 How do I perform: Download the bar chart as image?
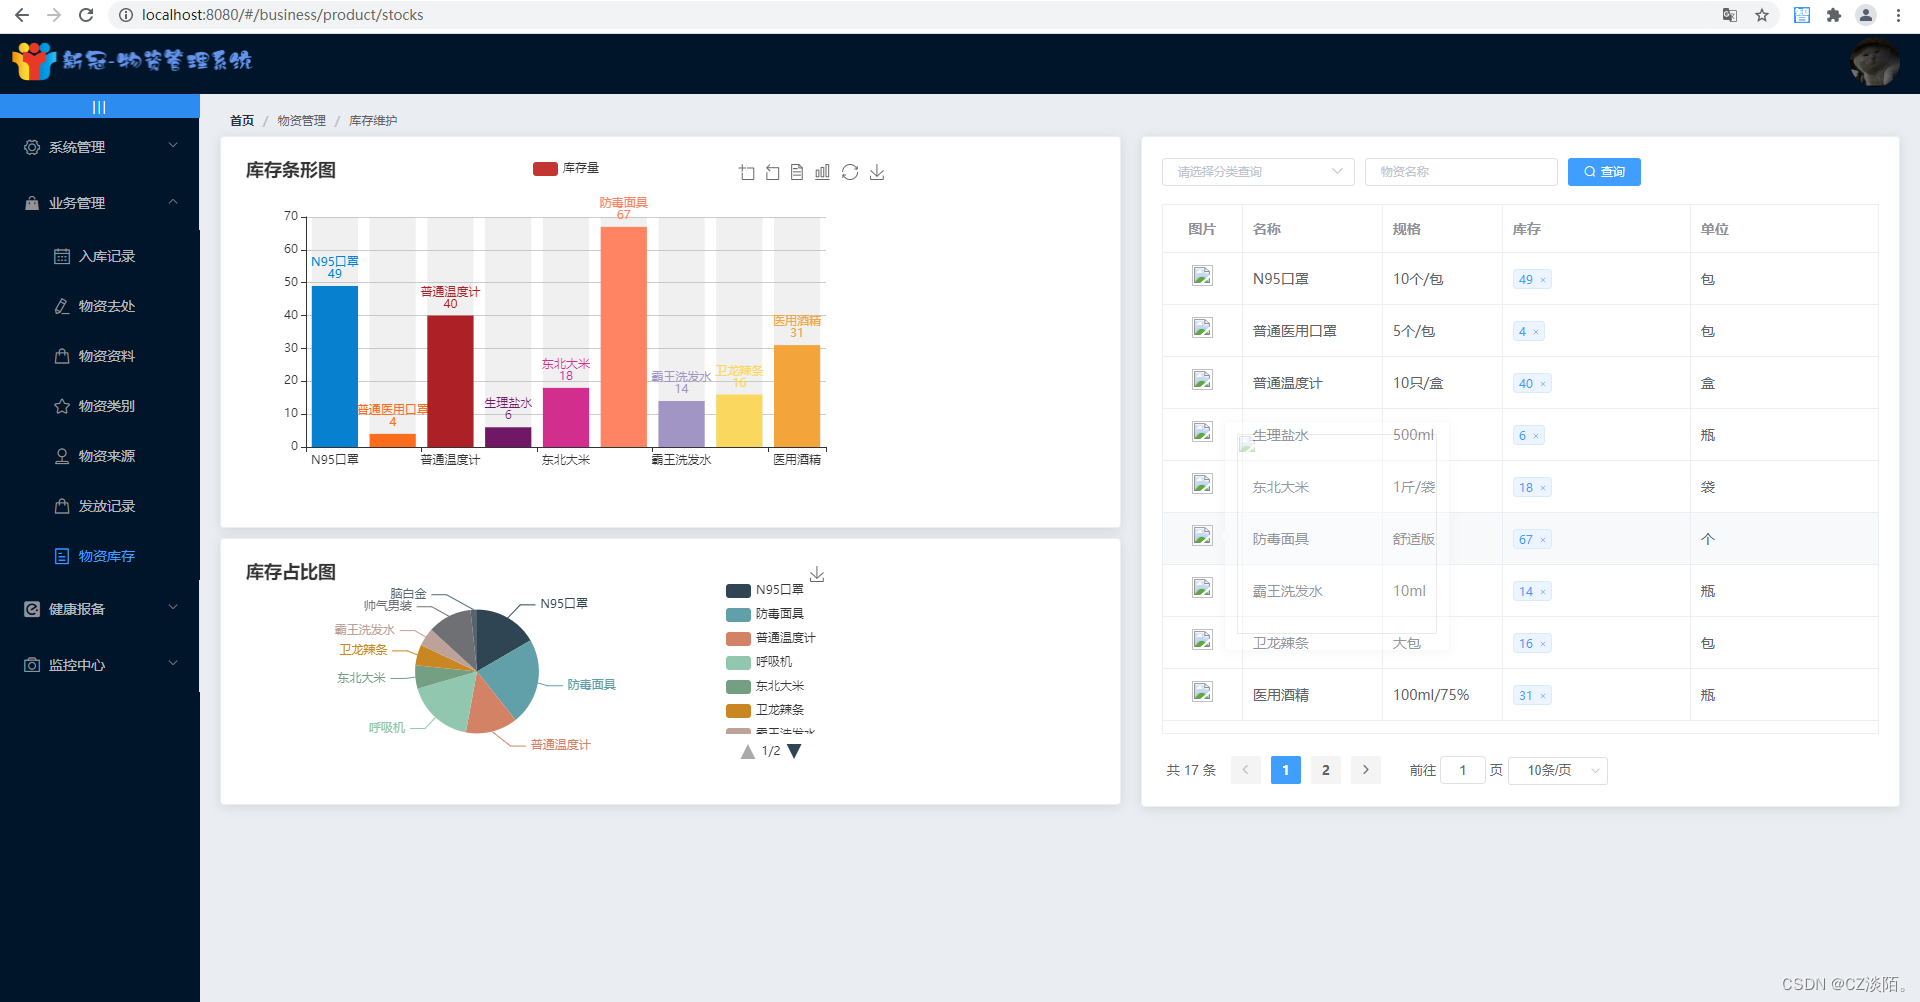(877, 172)
